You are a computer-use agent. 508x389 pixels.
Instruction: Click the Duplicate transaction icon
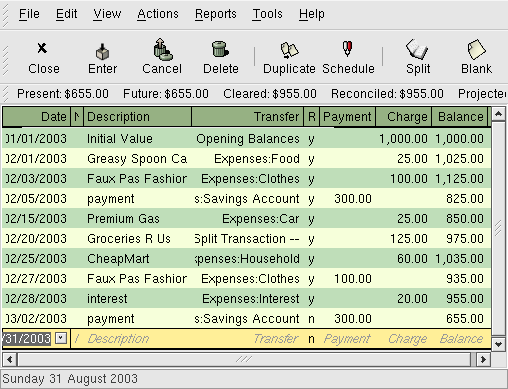289,50
